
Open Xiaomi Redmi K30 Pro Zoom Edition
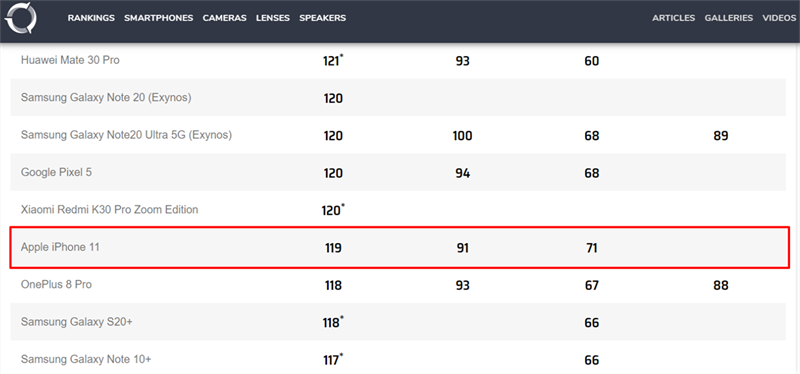coord(110,209)
